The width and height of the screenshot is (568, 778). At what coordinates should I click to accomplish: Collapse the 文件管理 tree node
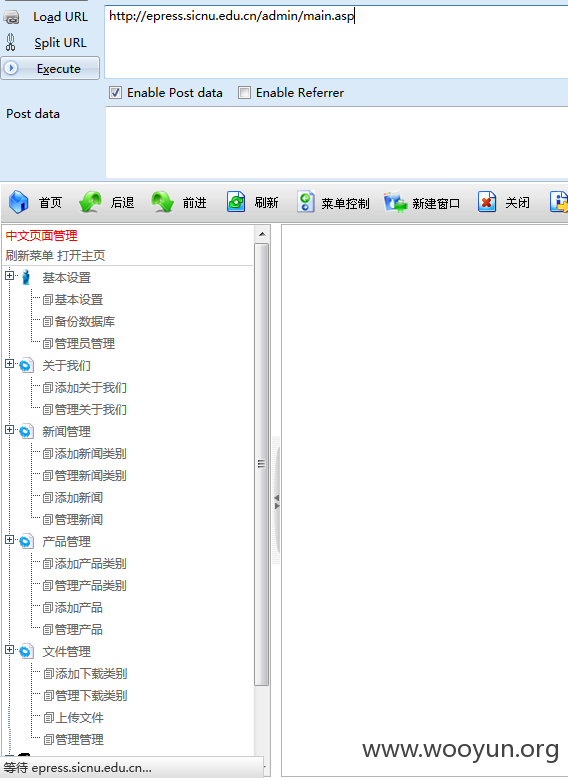[9, 649]
